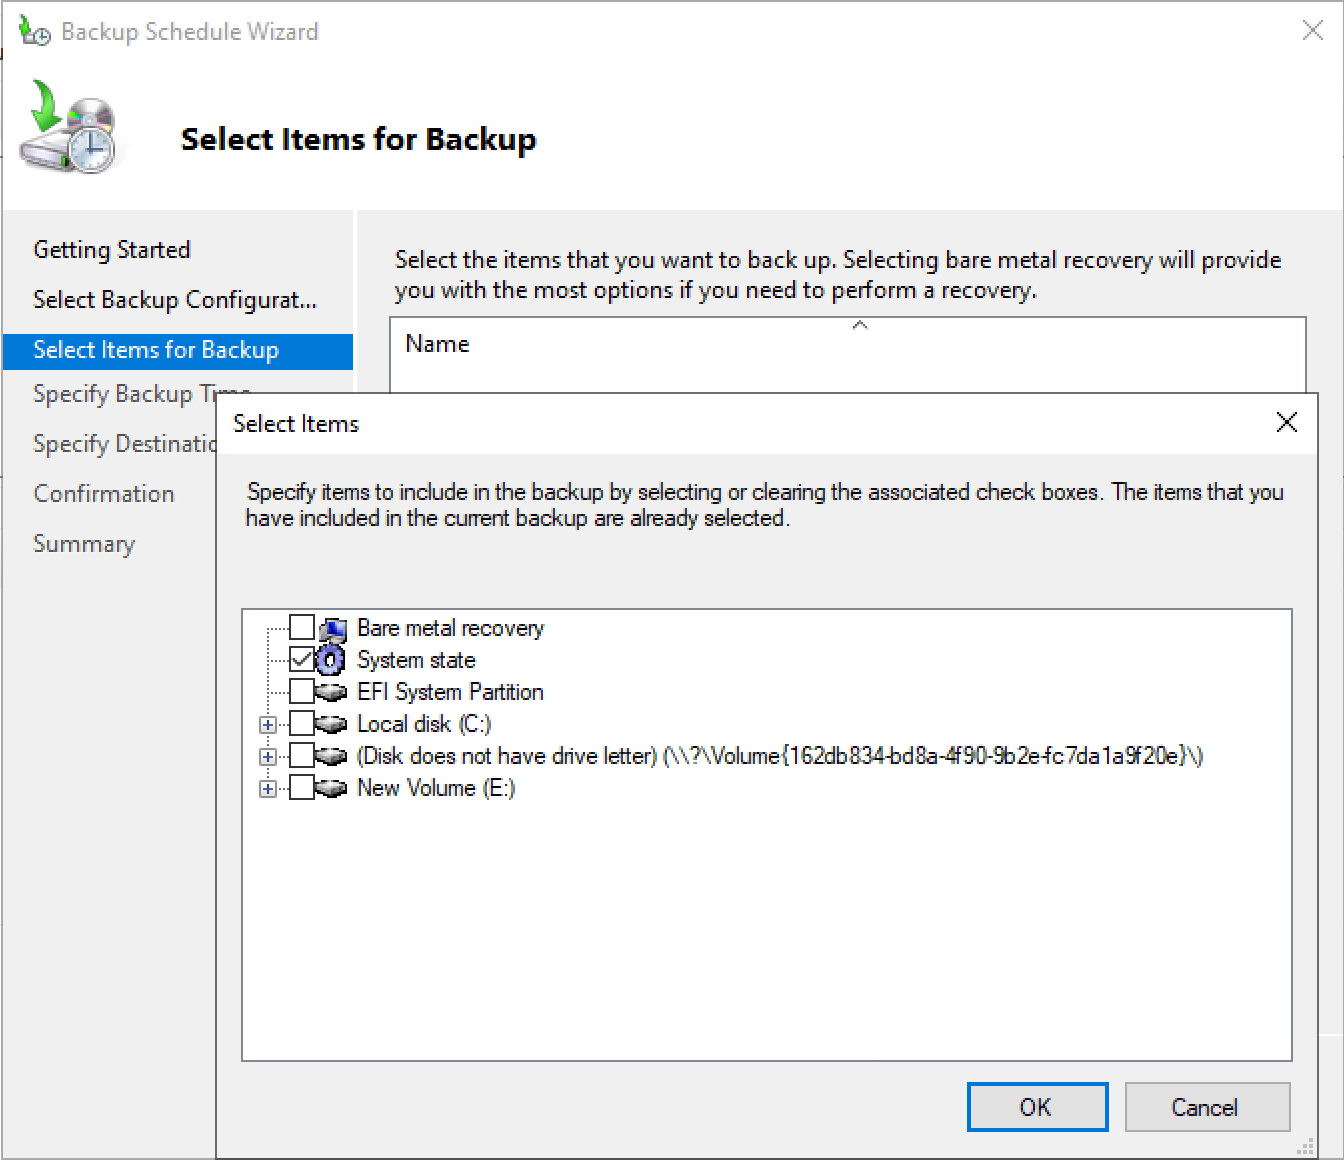The image size is (1344, 1160).
Task: Expand the Local disk (C:) tree node
Action: coord(268,725)
